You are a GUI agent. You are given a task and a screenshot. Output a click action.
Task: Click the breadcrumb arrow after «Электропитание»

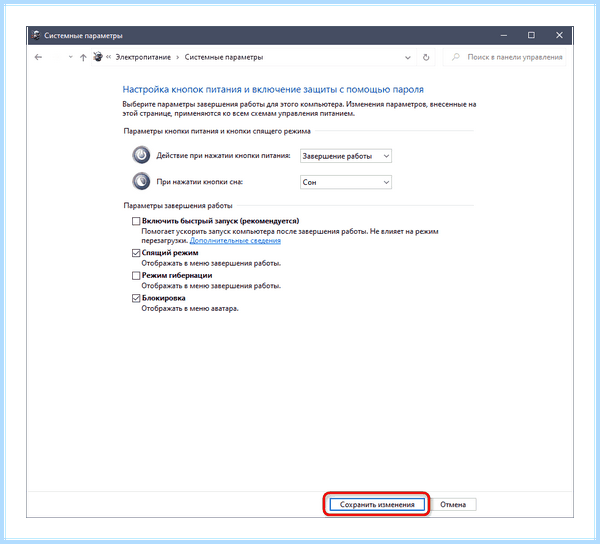[x=178, y=57]
